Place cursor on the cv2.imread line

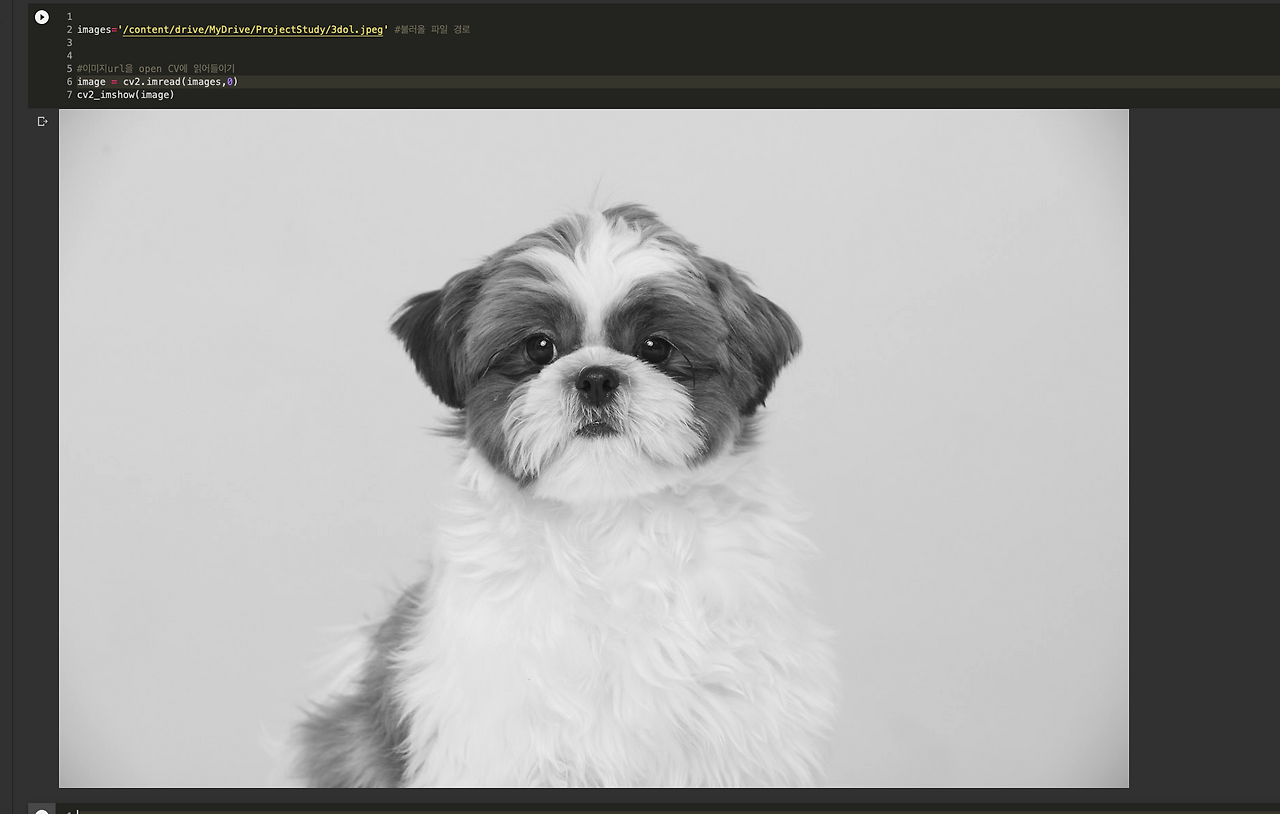(160, 81)
